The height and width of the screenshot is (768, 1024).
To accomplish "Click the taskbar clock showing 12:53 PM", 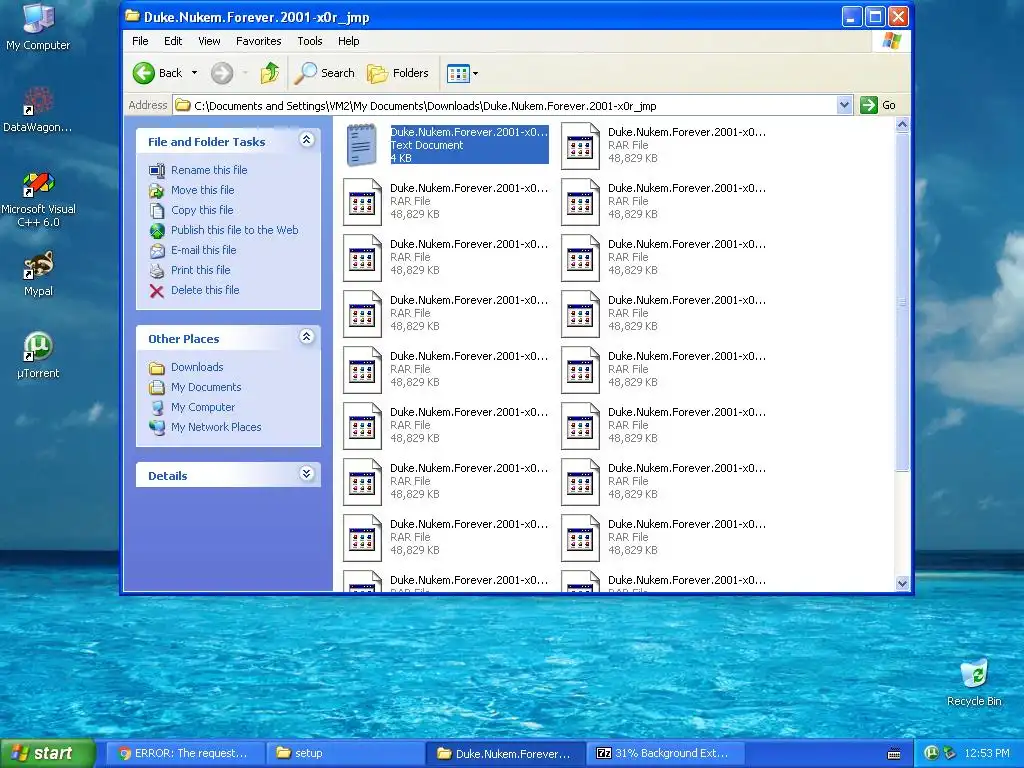I will [987, 753].
